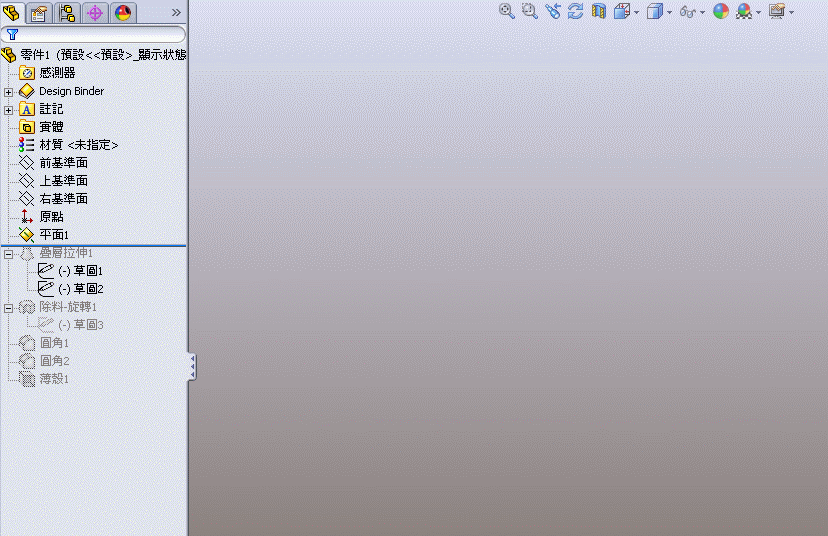Open View Settings dropdown arrow

pyautogui.click(x=792, y=12)
